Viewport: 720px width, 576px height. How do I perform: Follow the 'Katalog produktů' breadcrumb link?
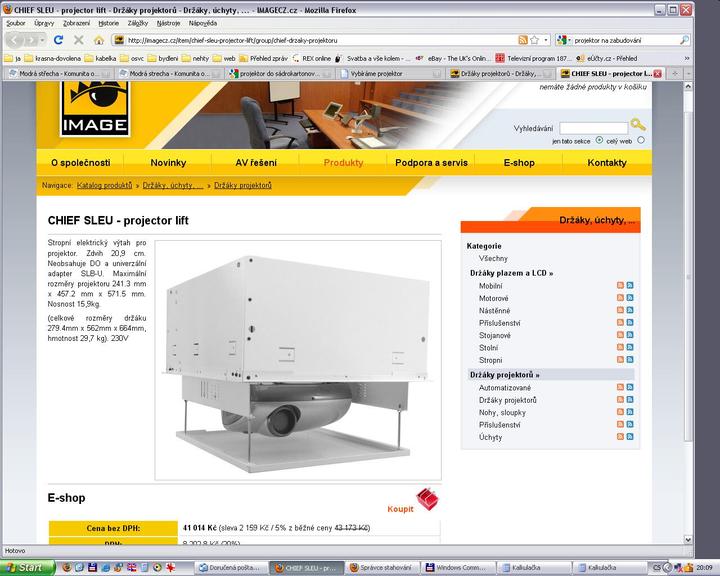pyautogui.click(x=104, y=186)
